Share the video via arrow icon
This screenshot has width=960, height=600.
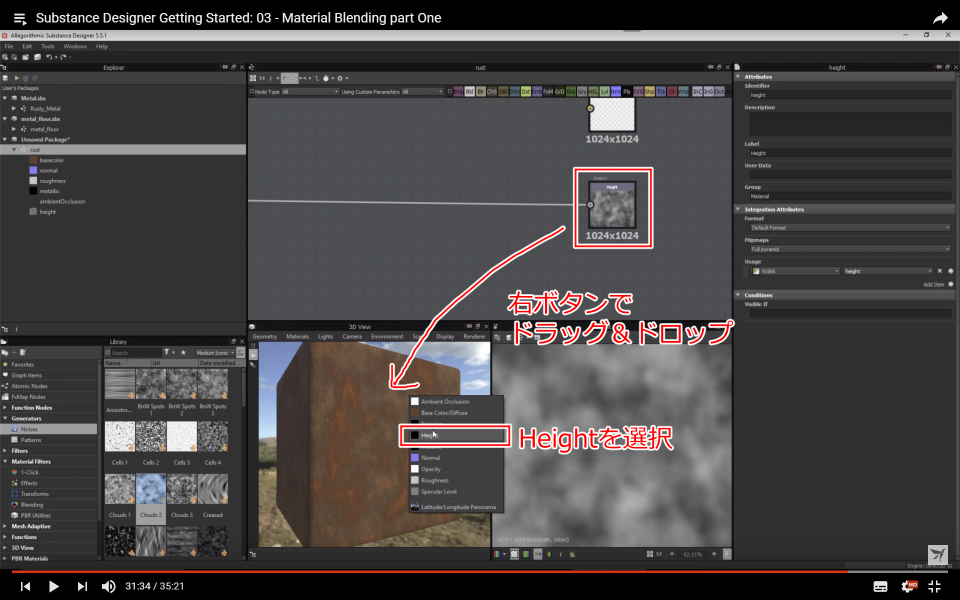(940, 18)
